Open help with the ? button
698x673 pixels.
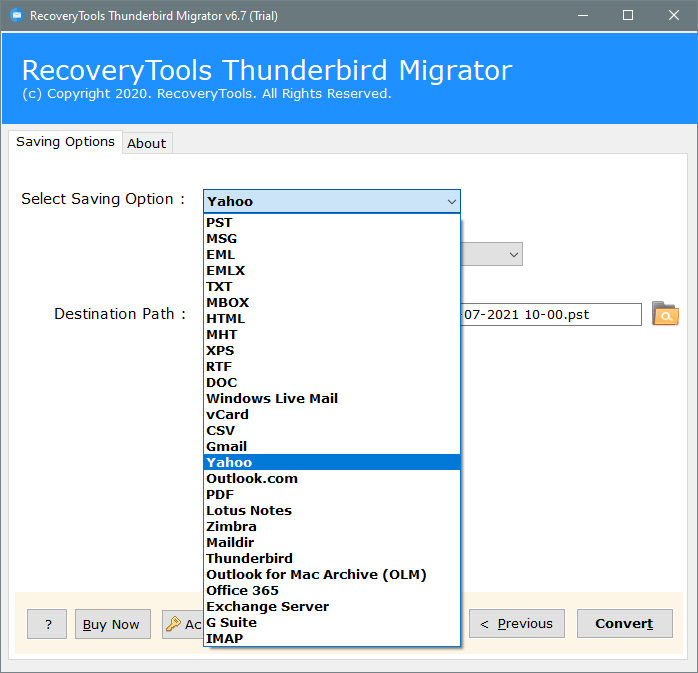click(x=47, y=624)
